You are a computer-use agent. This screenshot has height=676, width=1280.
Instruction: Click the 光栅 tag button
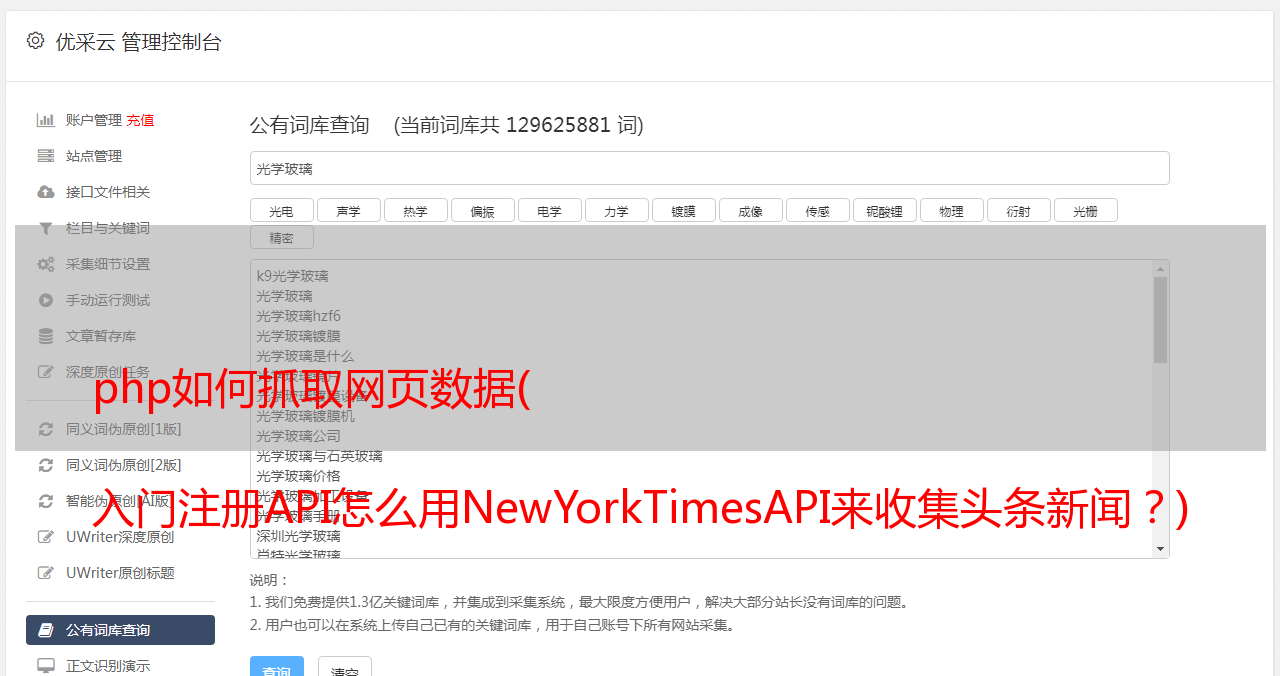pyautogui.click(x=1085, y=210)
